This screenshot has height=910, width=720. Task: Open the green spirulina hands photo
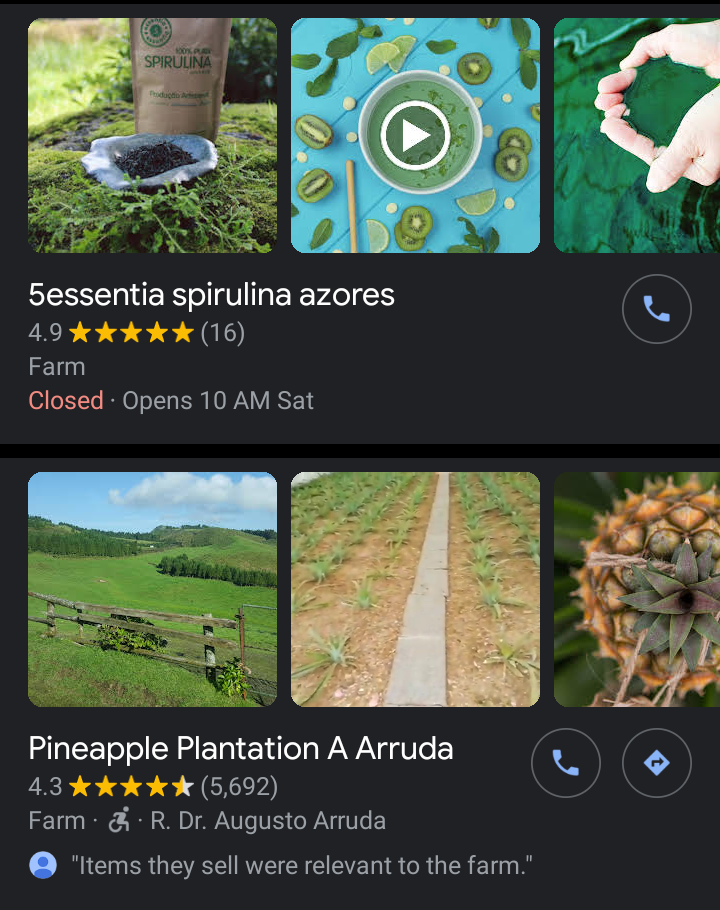(637, 135)
